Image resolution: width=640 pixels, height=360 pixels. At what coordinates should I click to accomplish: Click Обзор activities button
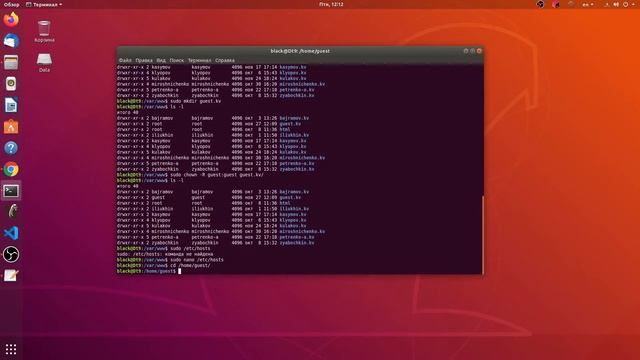11,4
